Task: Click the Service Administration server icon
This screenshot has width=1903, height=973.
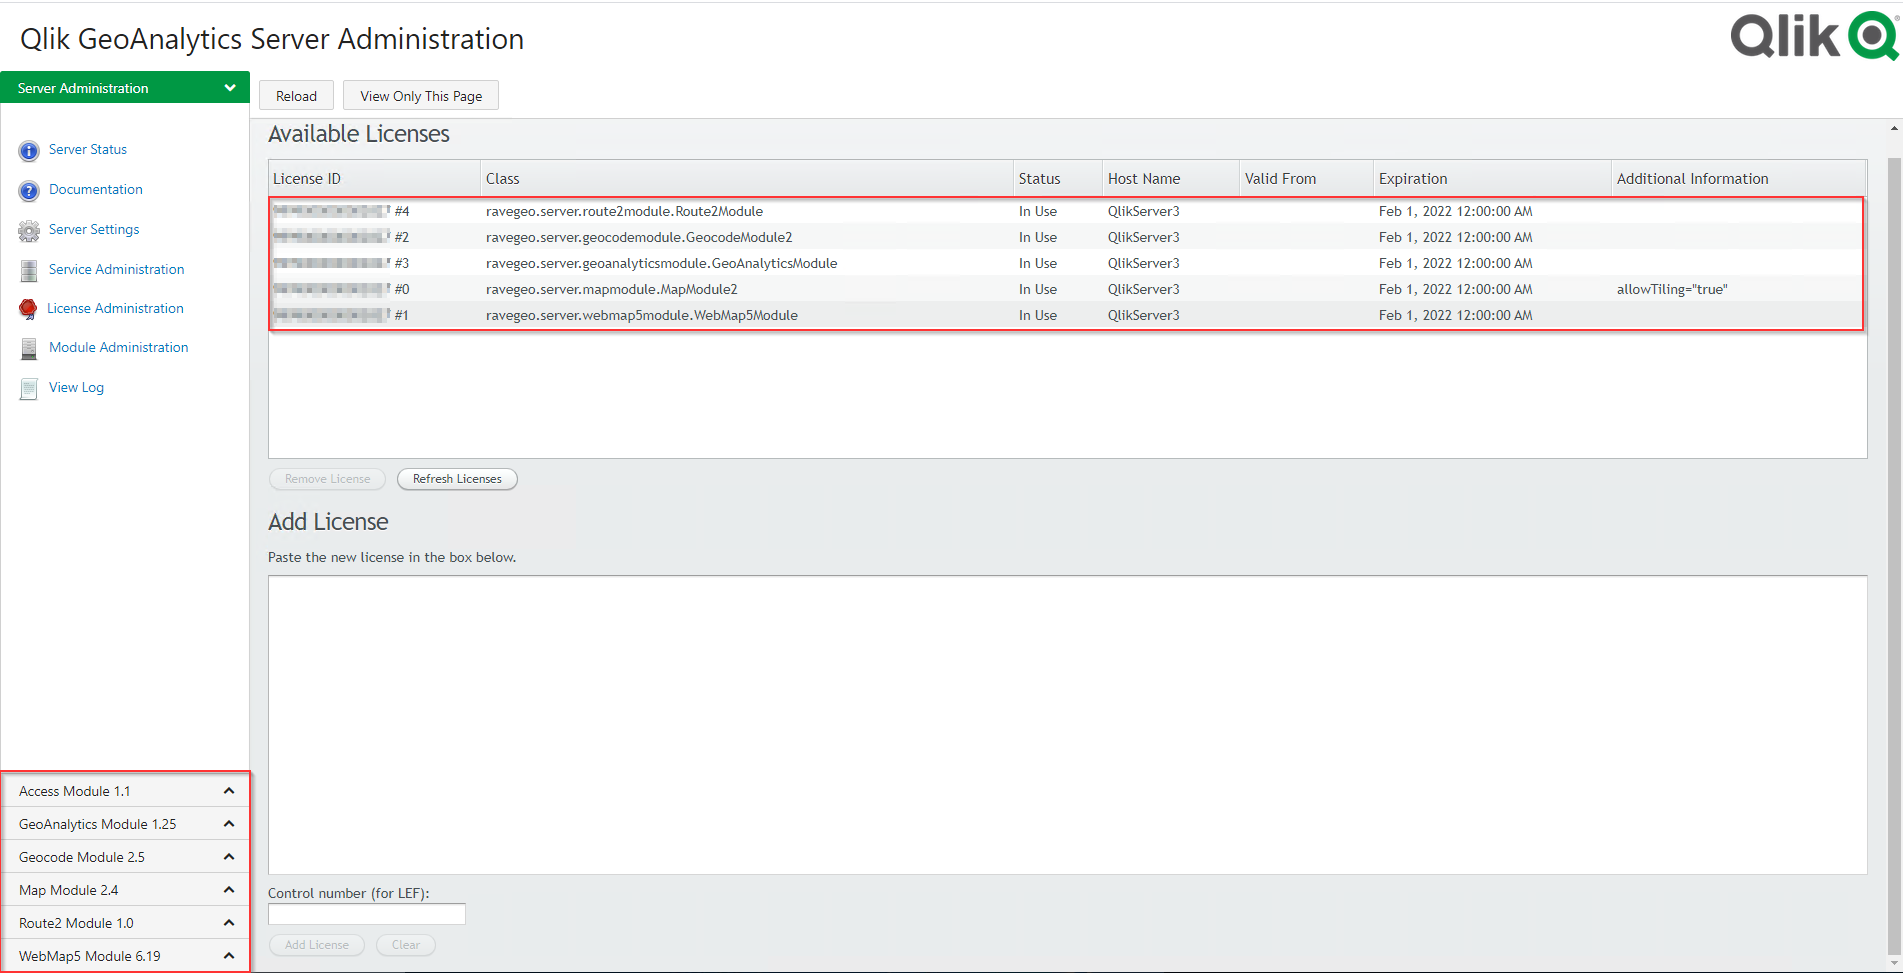Action: 29,270
